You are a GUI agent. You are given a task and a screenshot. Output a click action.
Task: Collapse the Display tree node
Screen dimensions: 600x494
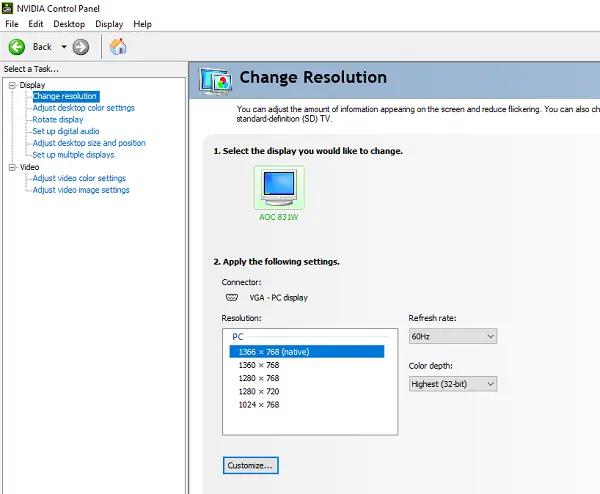pyautogui.click(x=13, y=85)
